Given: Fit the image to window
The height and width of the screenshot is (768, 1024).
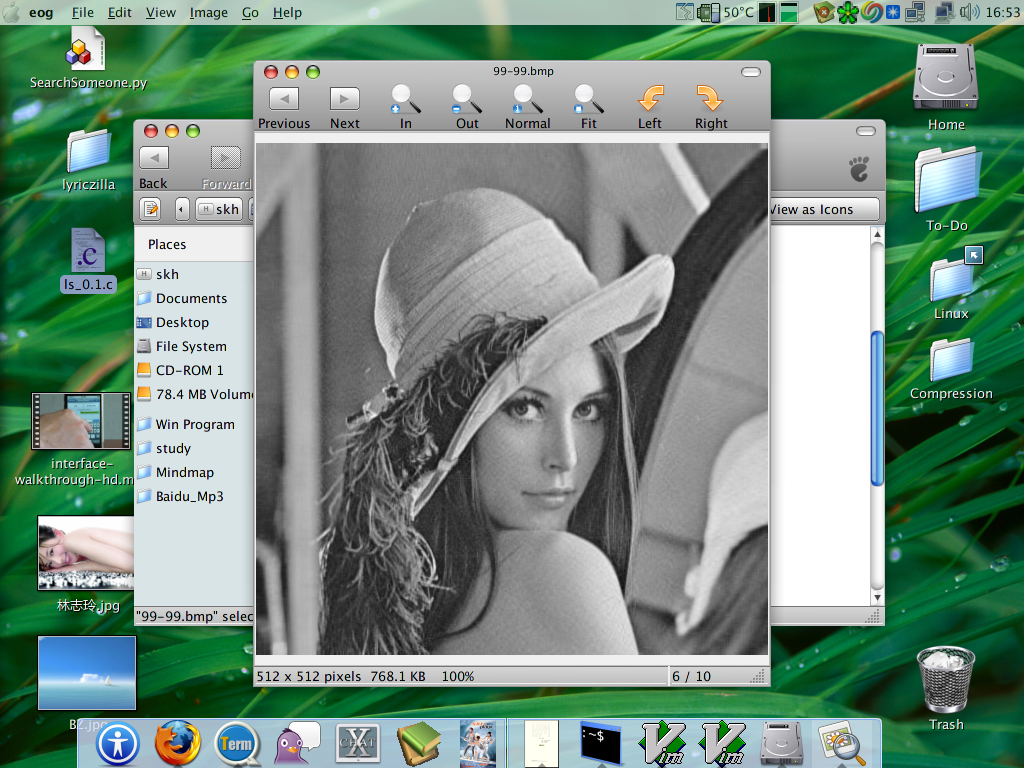Looking at the screenshot, I should 588,107.
